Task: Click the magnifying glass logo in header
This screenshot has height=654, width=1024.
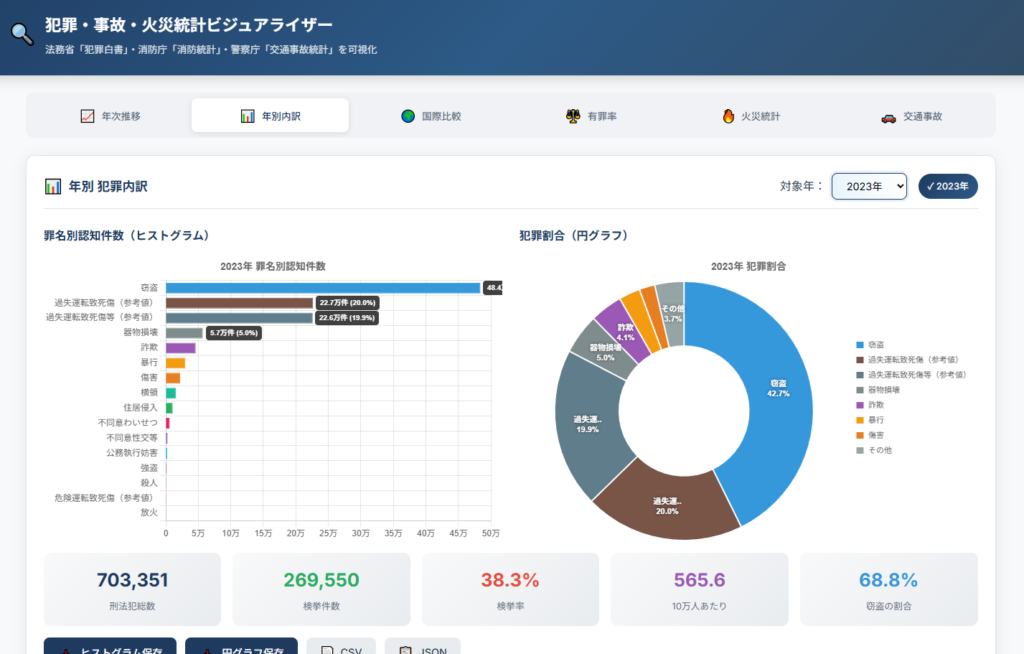Action: (x=22, y=34)
